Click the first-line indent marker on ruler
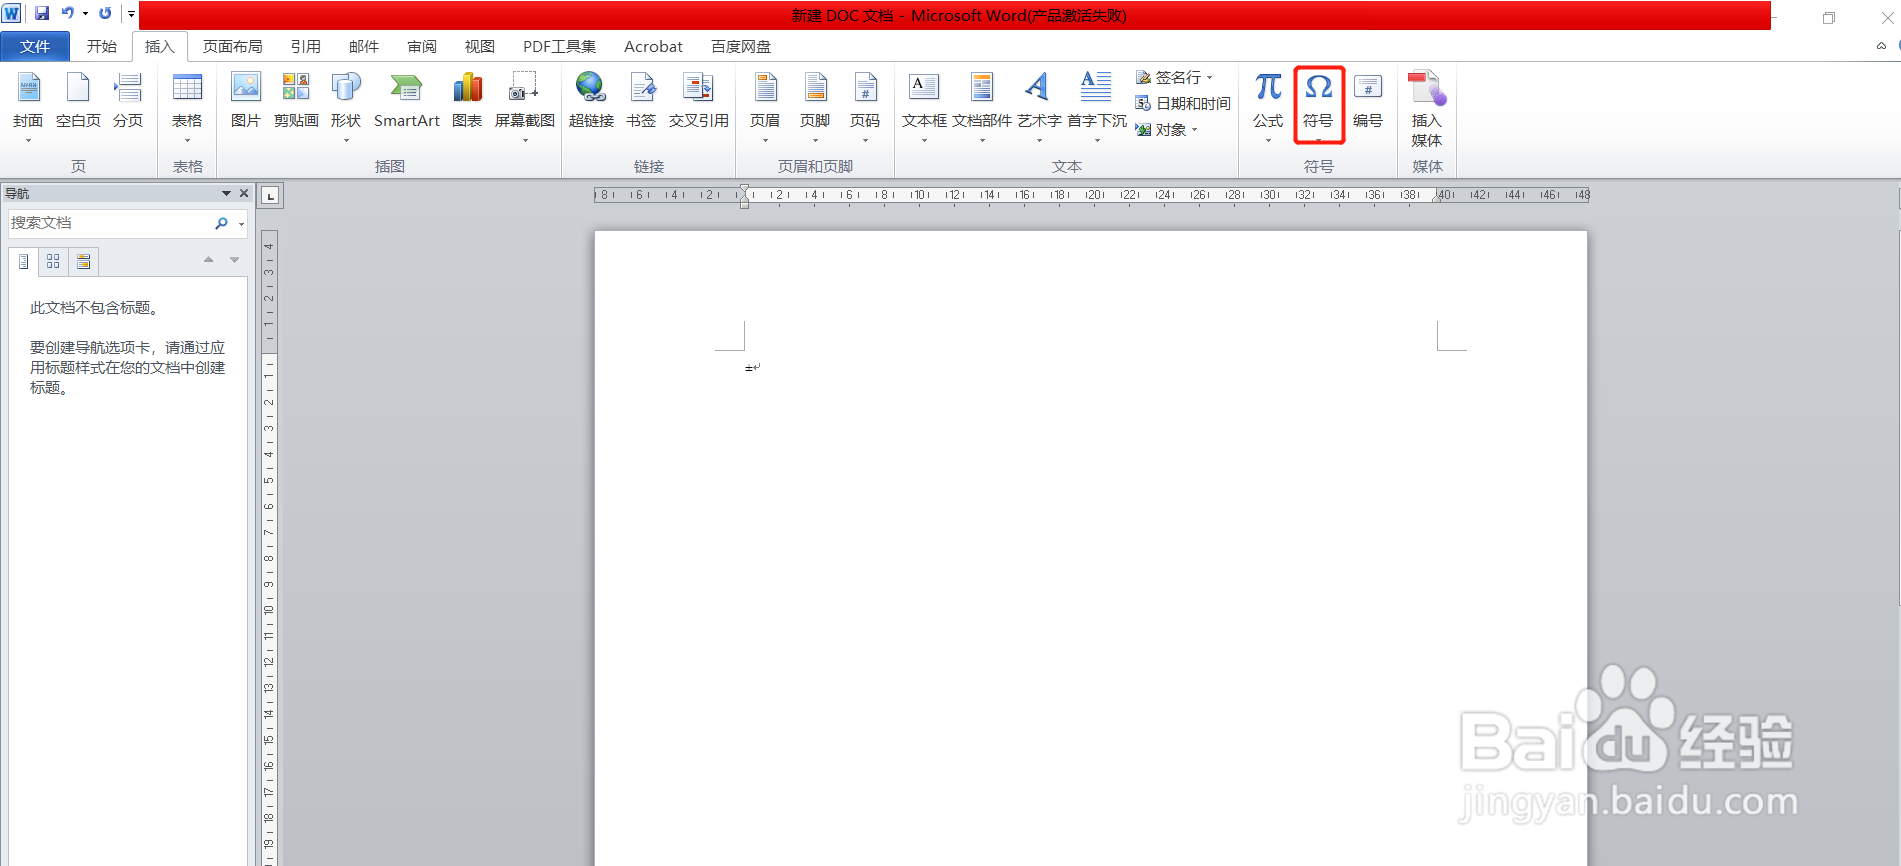The image size is (1901, 866). [744, 189]
